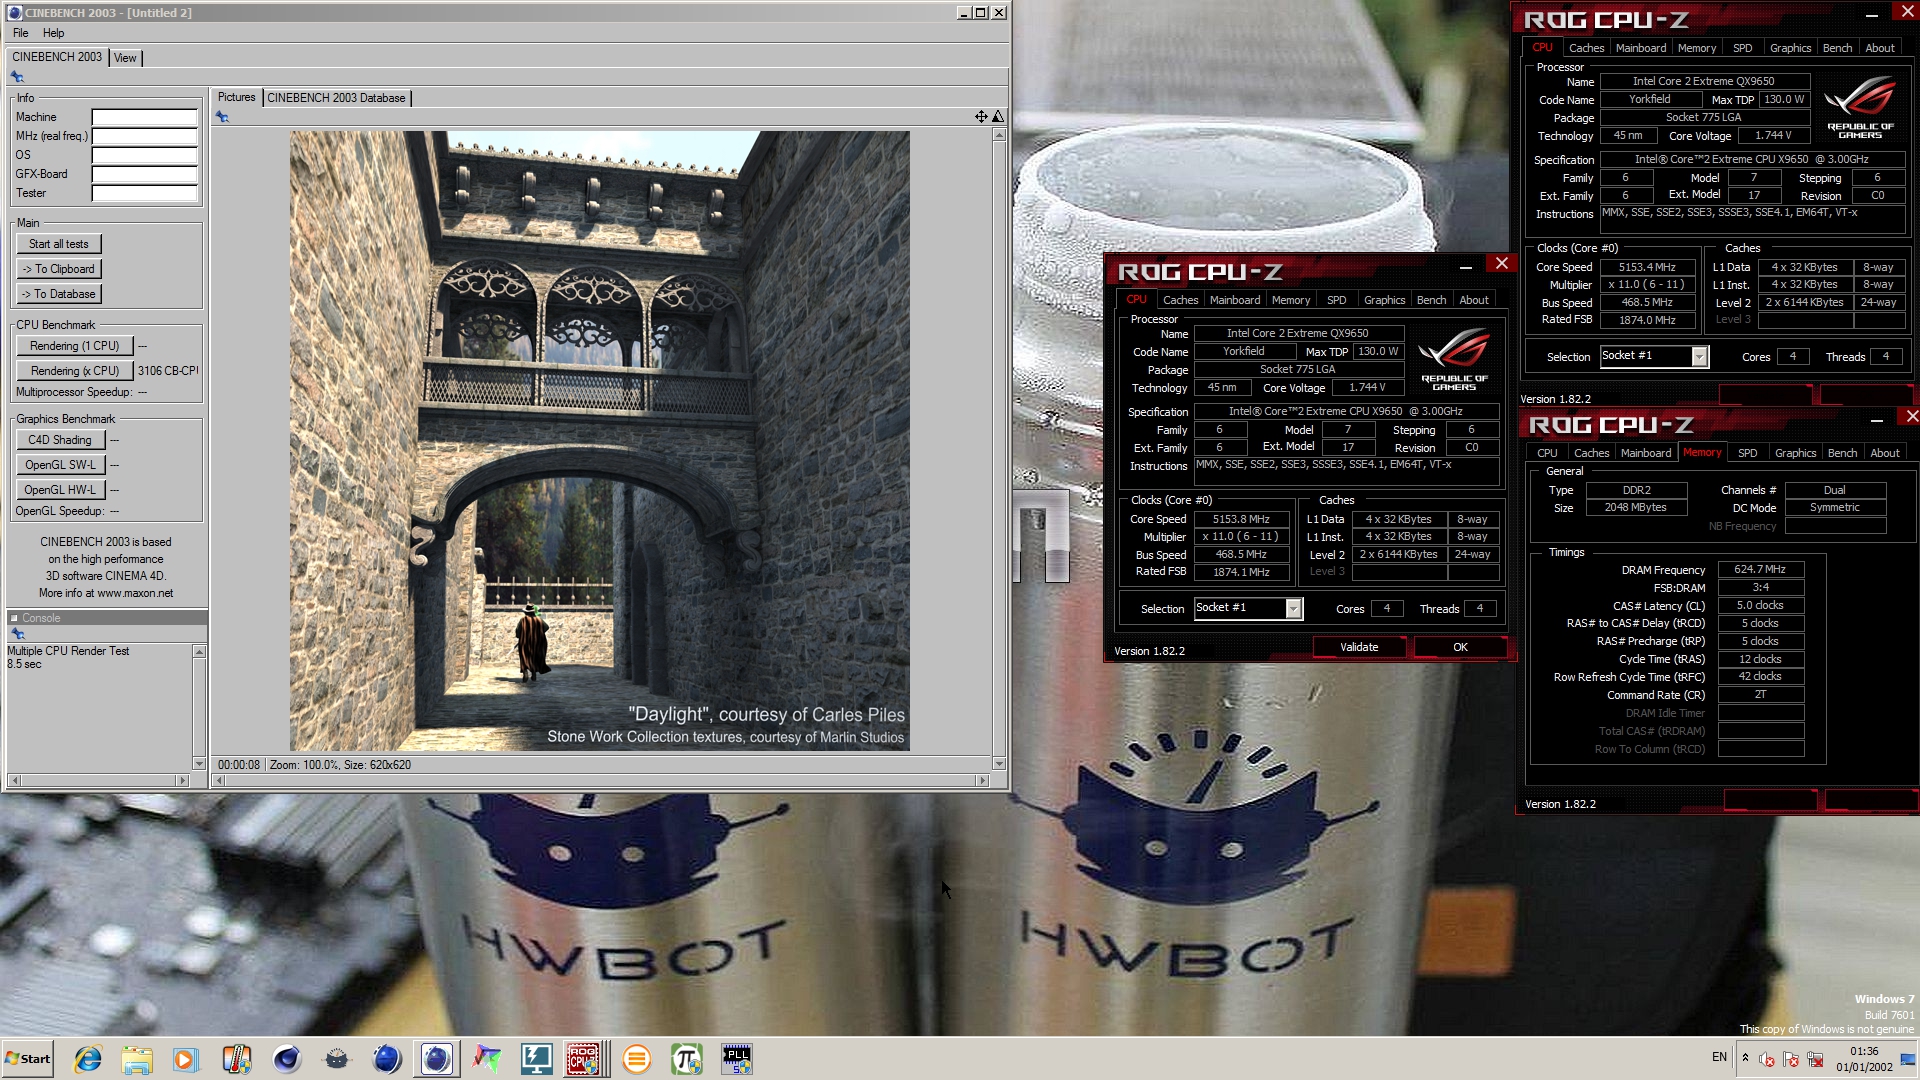The image size is (1920, 1080).
Task: Switch to the View tab in CINEBENCH
Action: (x=125, y=58)
